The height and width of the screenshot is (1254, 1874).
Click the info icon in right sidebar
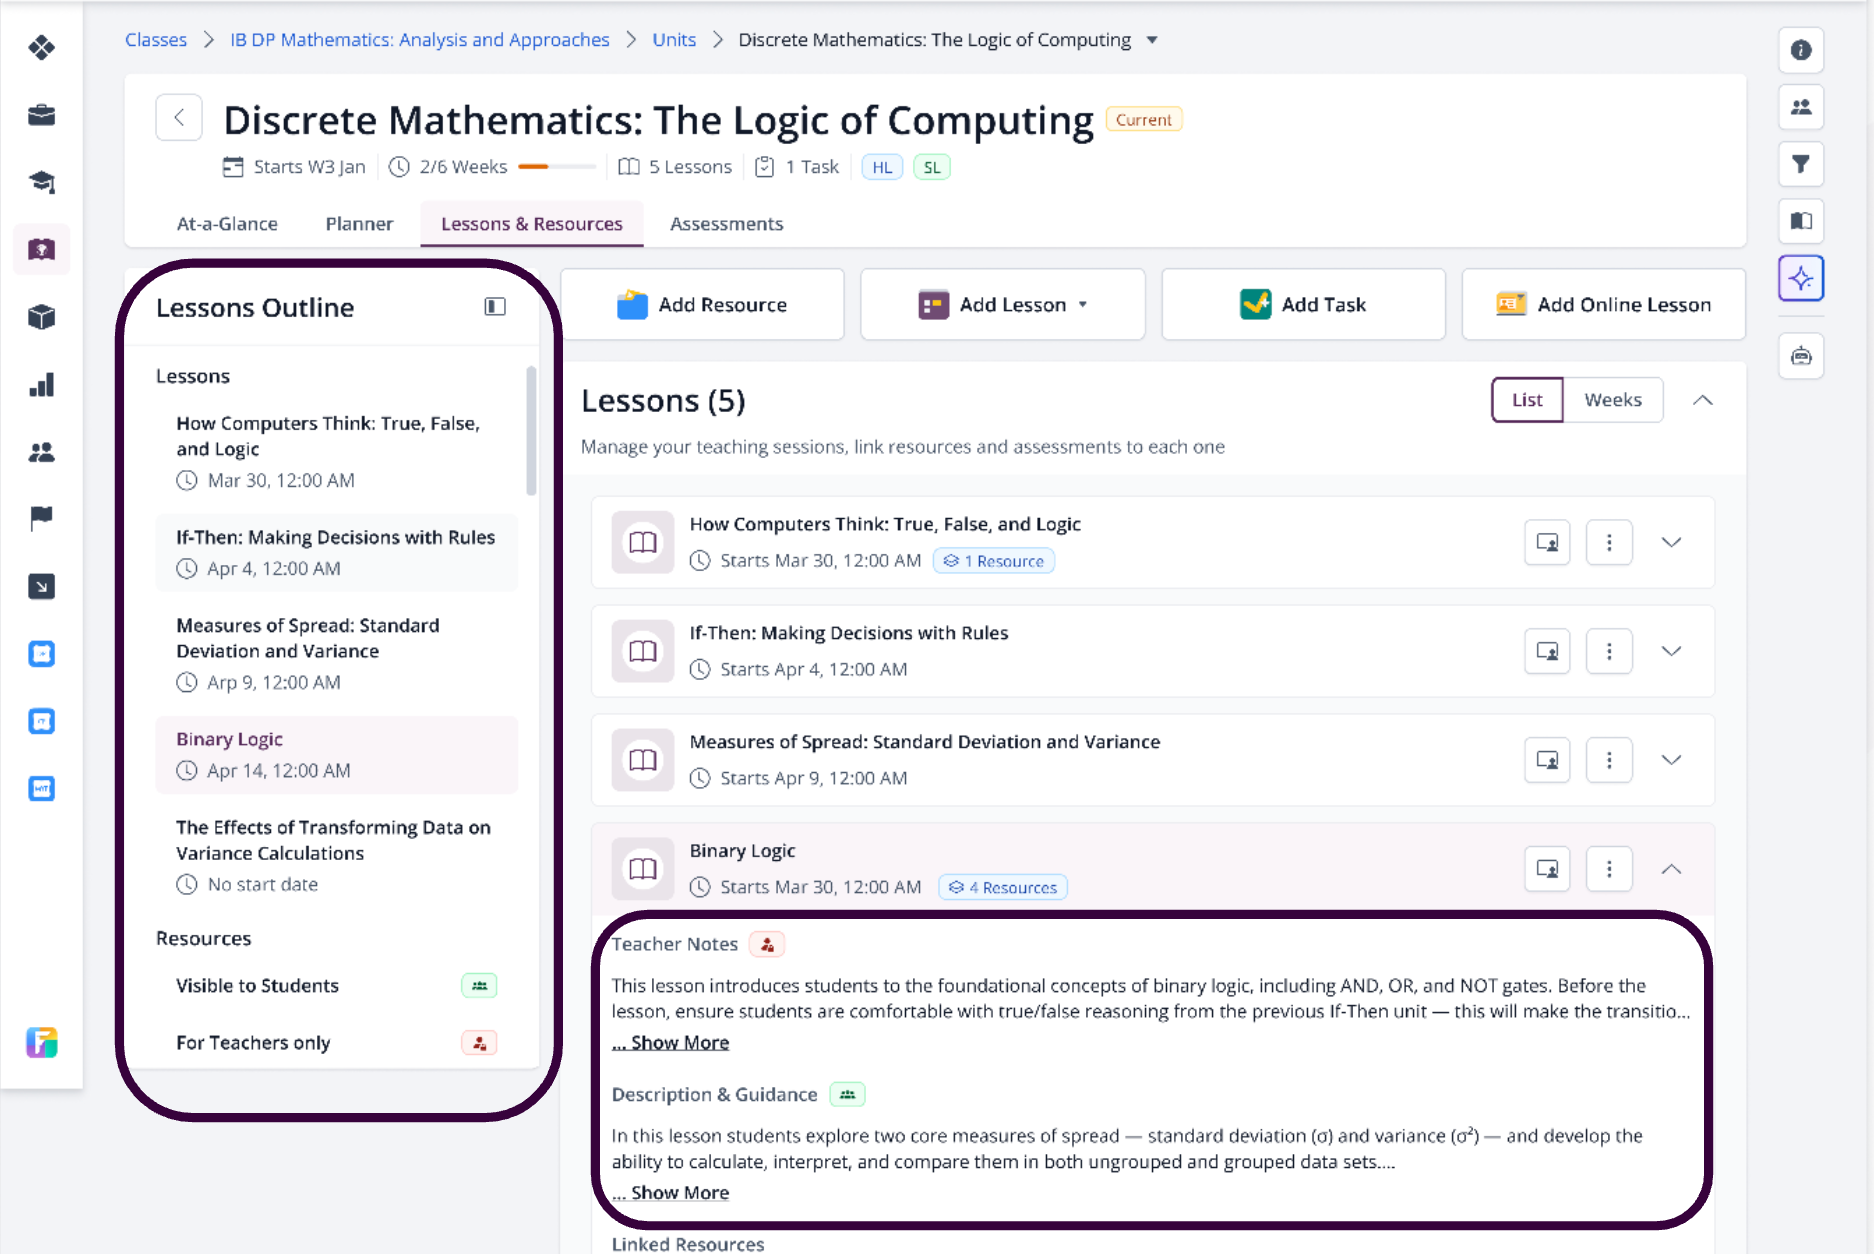(x=1801, y=50)
